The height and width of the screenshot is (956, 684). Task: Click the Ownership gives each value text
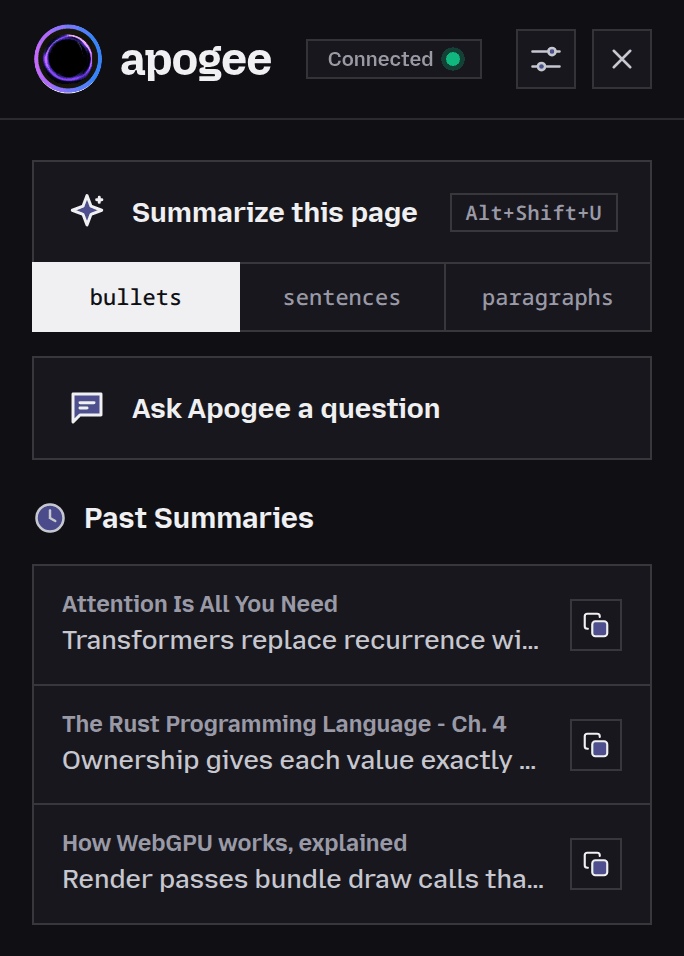coord(299,760)
